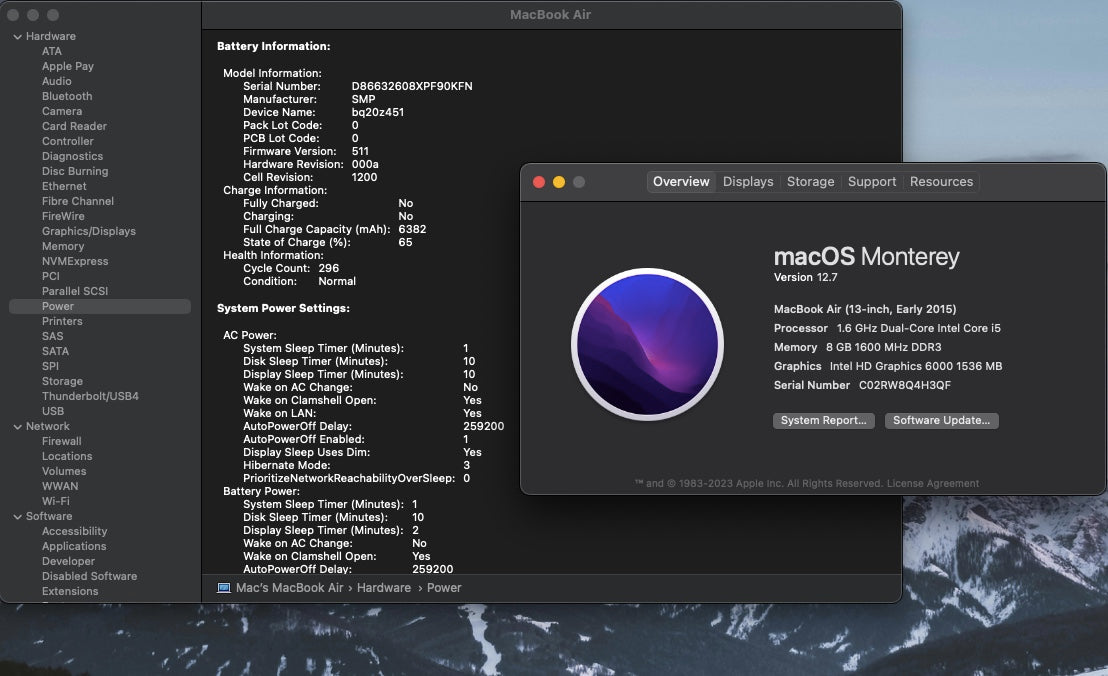Open Applications under Software section
Viewport: 1108px width, 676px height.
74,547
